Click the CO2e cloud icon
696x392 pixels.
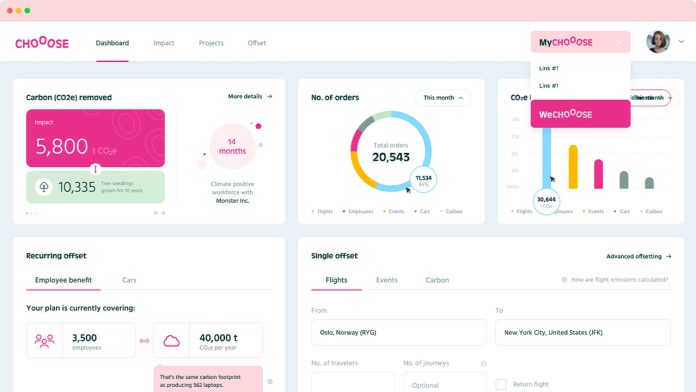pos(171,341)
